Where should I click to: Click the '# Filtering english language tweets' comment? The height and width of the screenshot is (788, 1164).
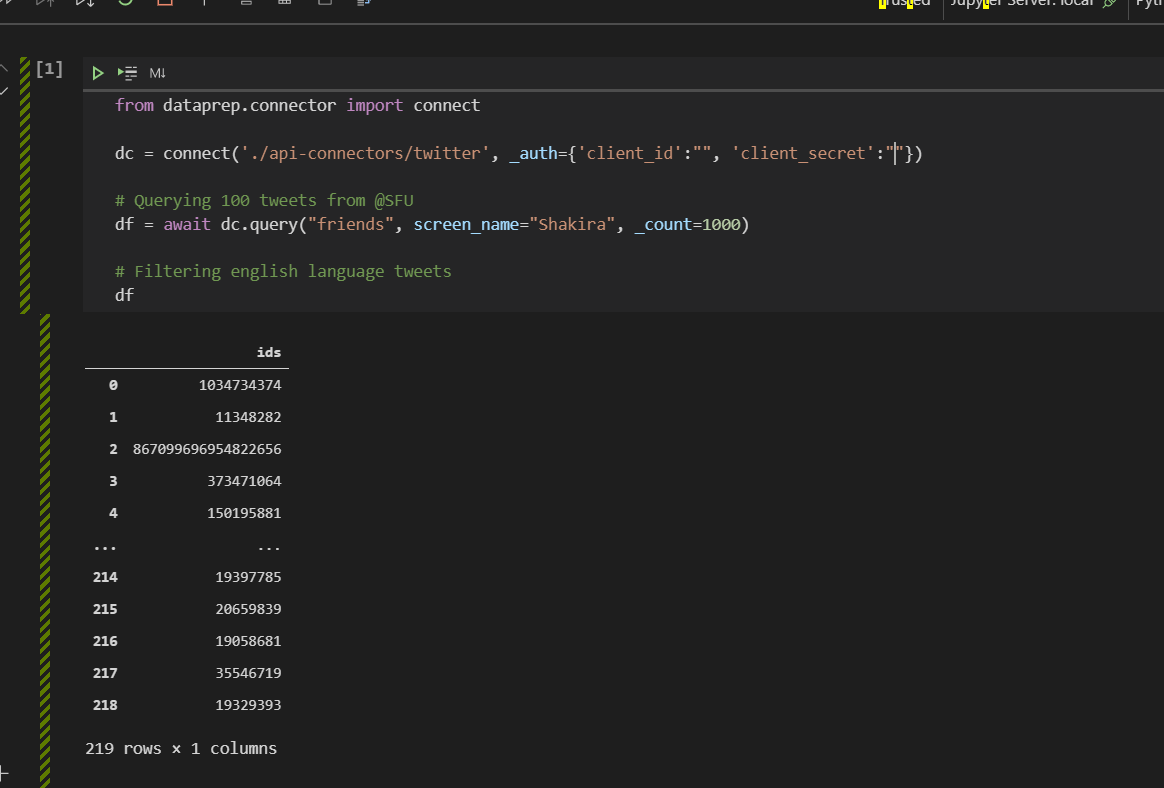coord(284,271)
